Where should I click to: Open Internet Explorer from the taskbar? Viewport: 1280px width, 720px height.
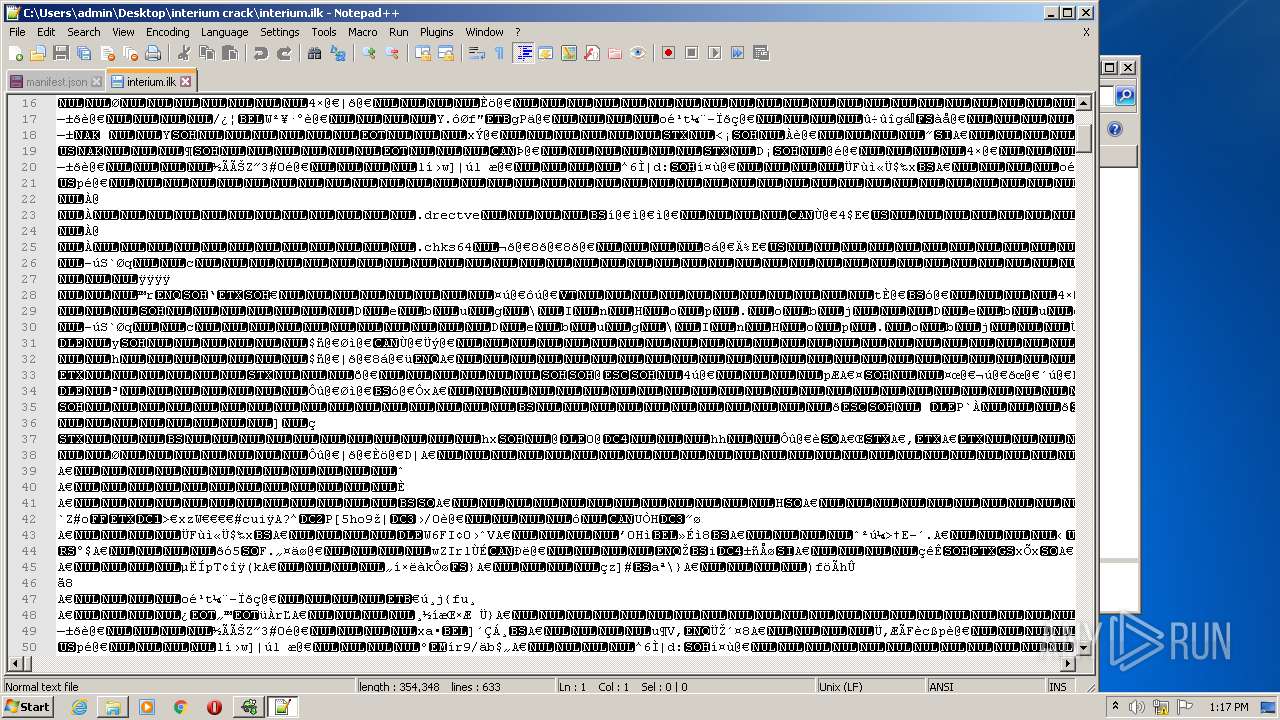[79, 707]
